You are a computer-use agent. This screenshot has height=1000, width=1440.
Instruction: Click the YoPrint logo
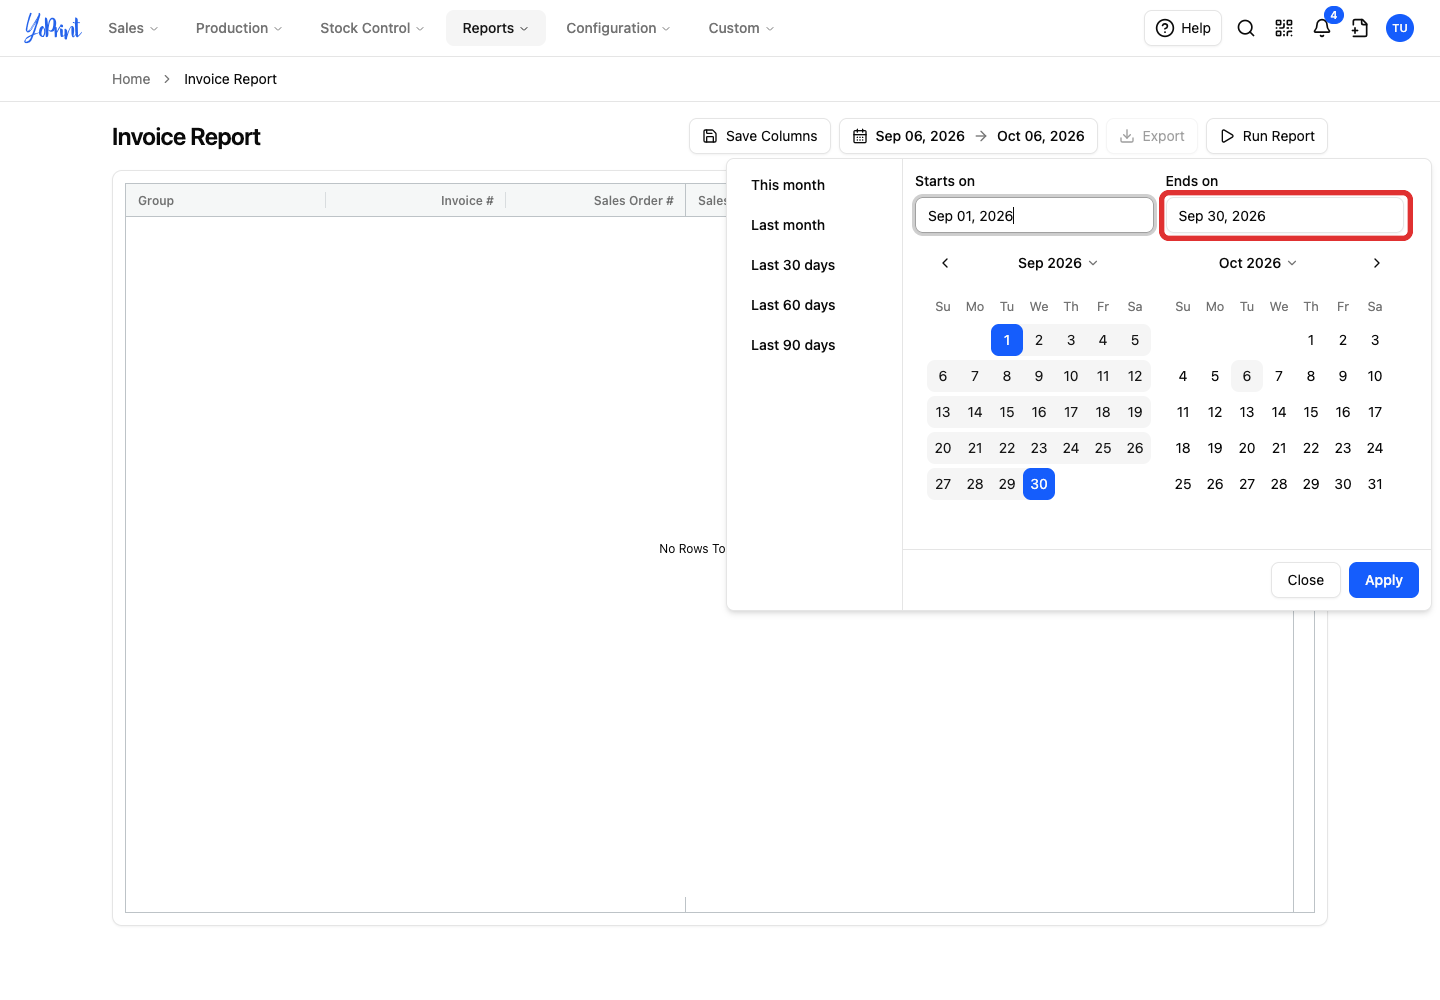[x=53, y=28]
